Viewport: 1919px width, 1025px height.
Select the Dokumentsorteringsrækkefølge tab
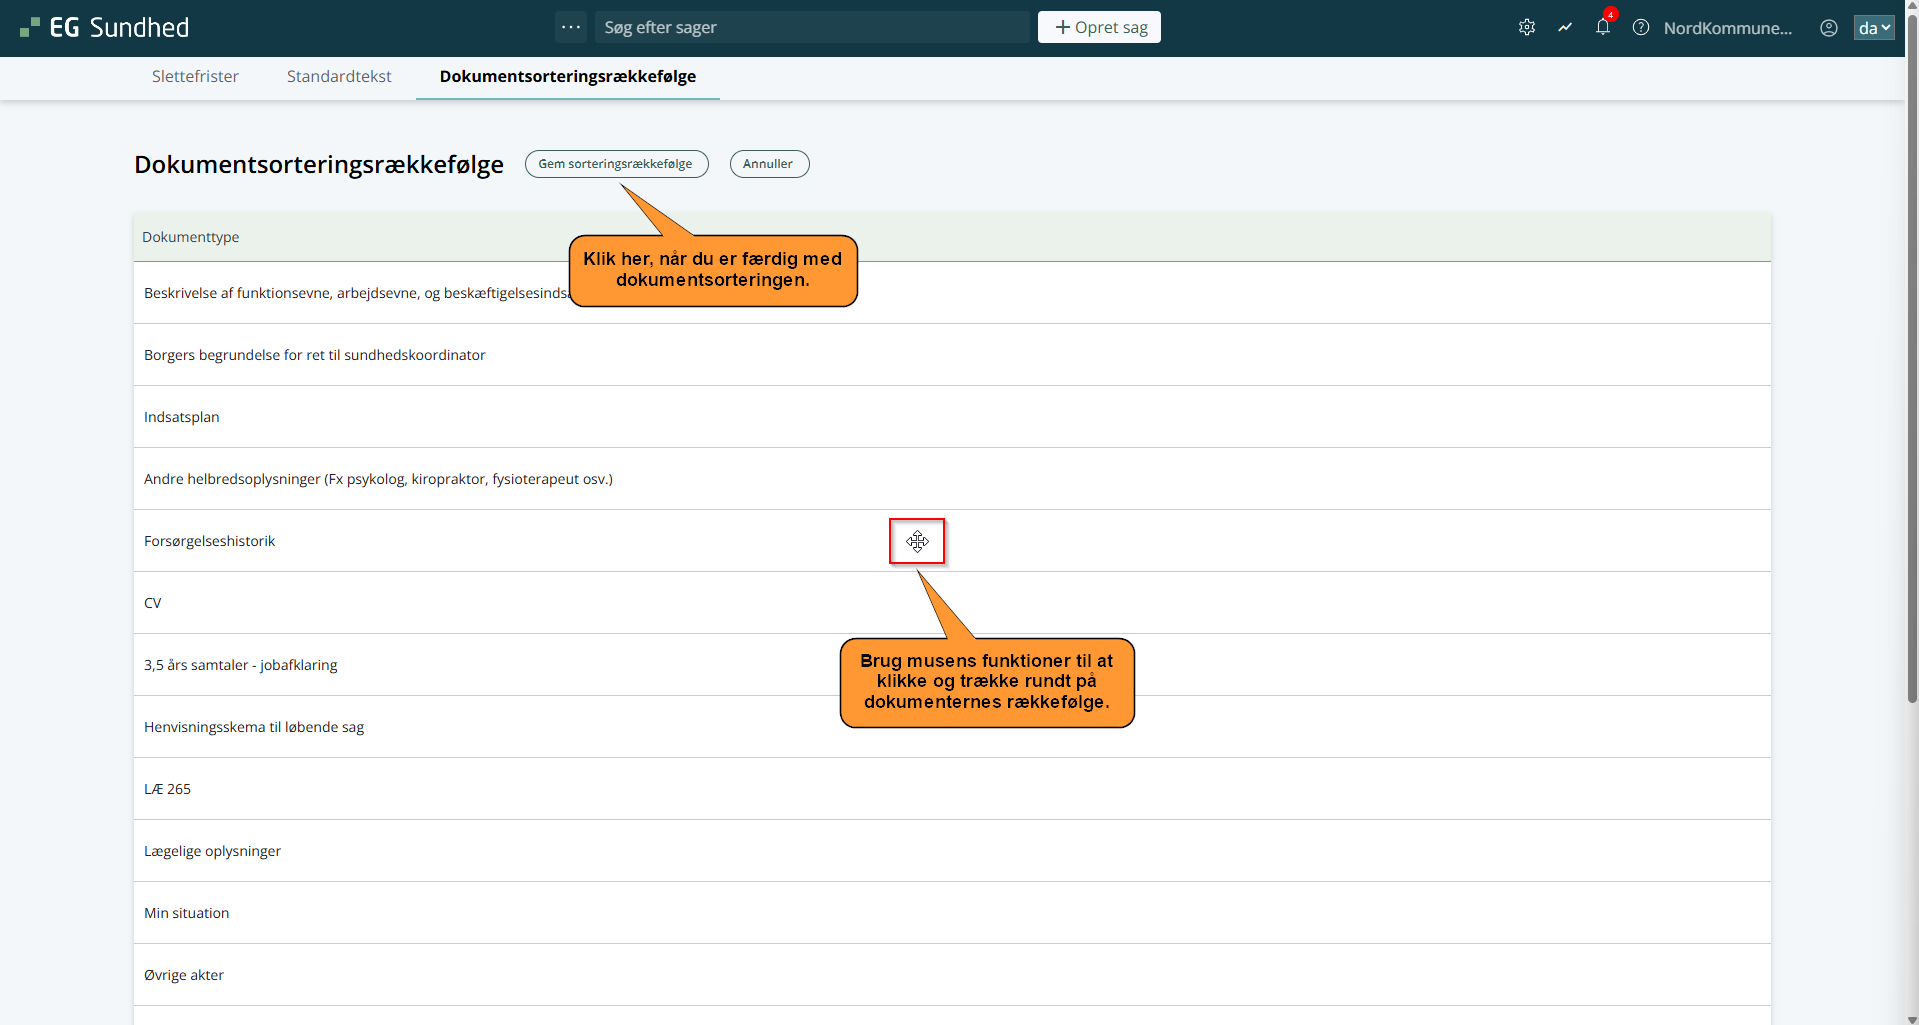click(x=567, y=77)
